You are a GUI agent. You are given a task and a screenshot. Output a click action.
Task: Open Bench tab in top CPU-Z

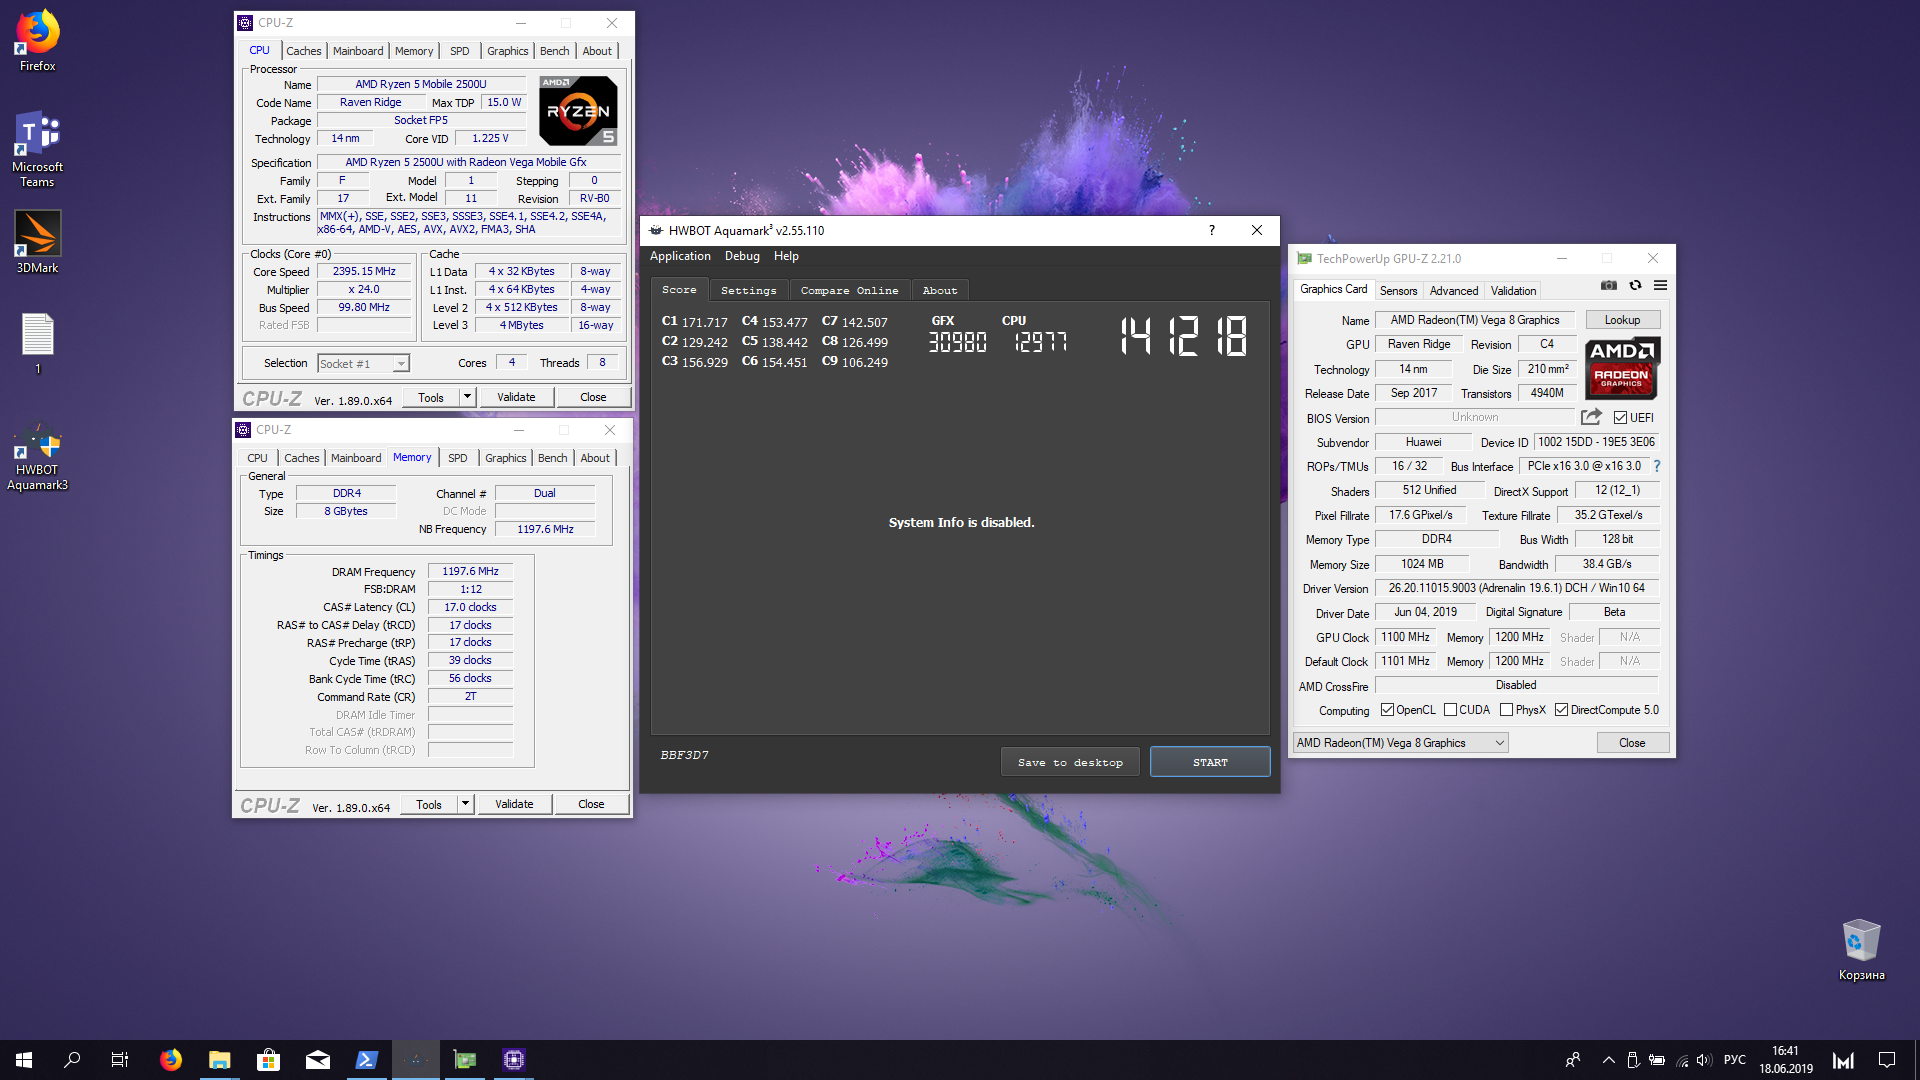(x=555, y=51)
